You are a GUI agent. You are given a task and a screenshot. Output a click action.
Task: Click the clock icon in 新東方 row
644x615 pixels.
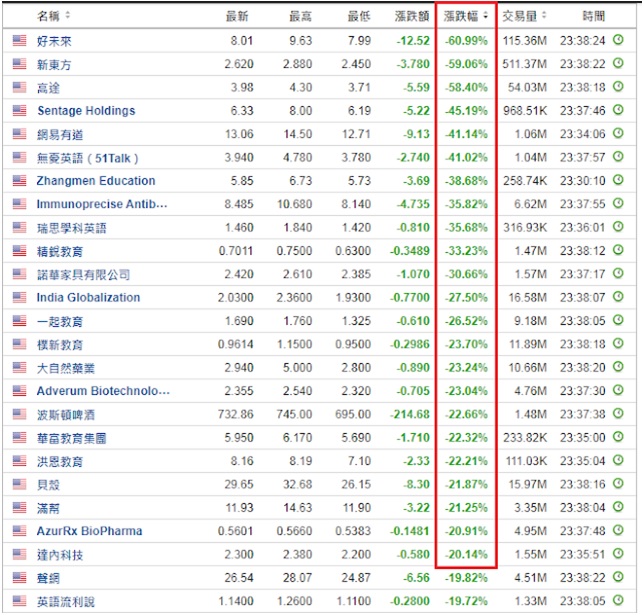click(618, 63)
